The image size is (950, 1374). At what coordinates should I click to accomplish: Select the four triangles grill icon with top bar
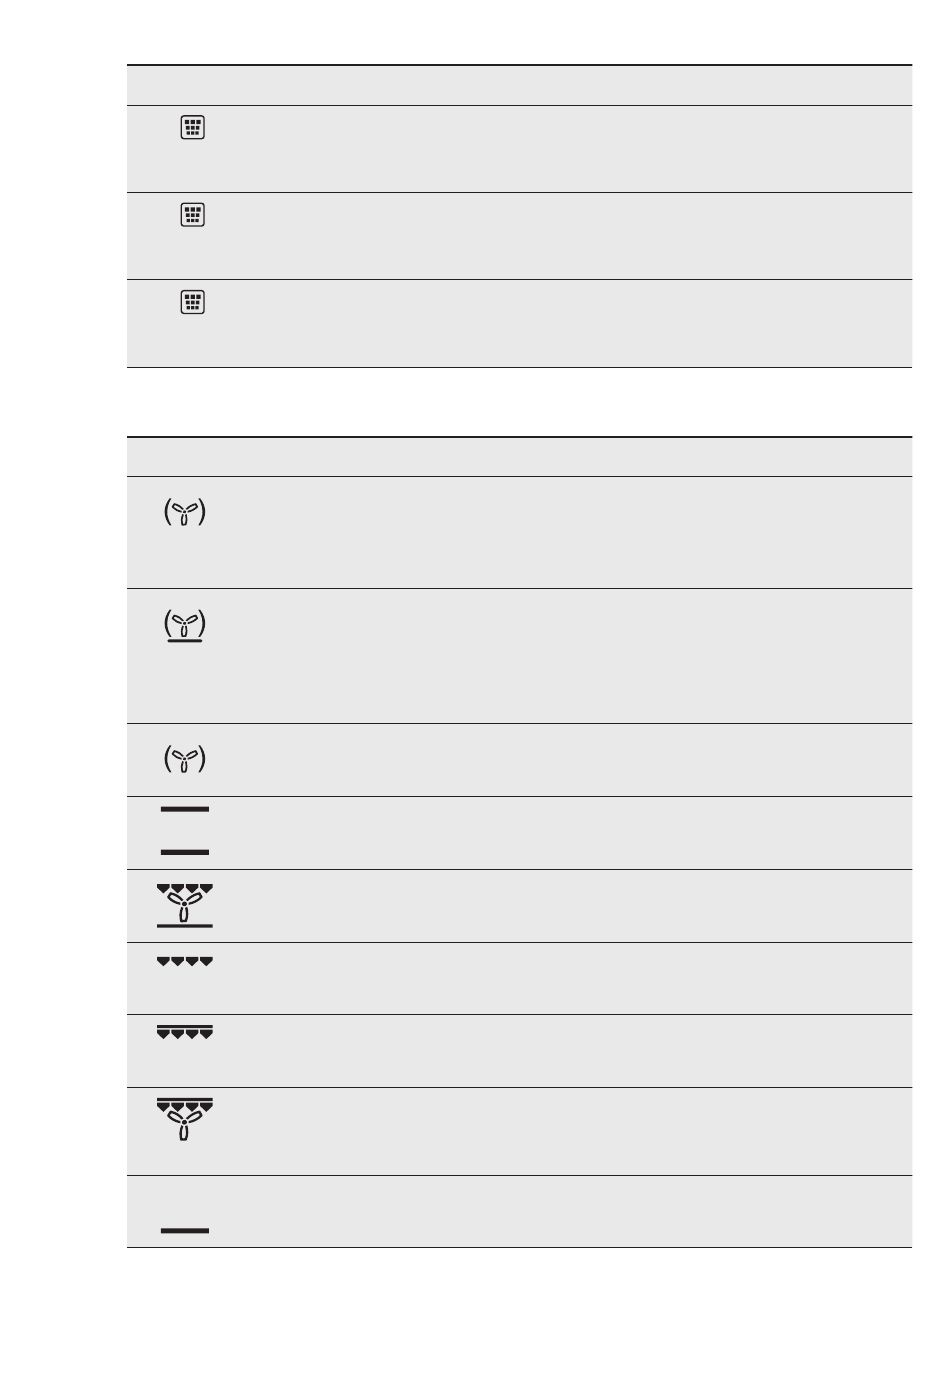tap(185, 1032)
